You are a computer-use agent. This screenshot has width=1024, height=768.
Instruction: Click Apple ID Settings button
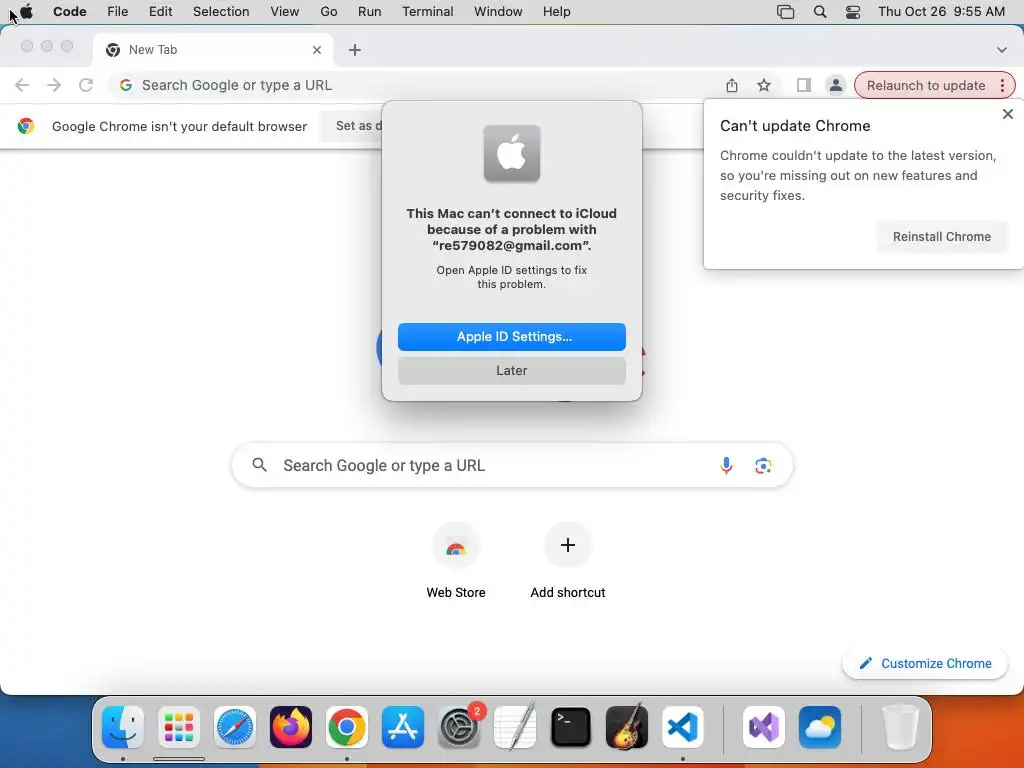(x=511, y=336)
